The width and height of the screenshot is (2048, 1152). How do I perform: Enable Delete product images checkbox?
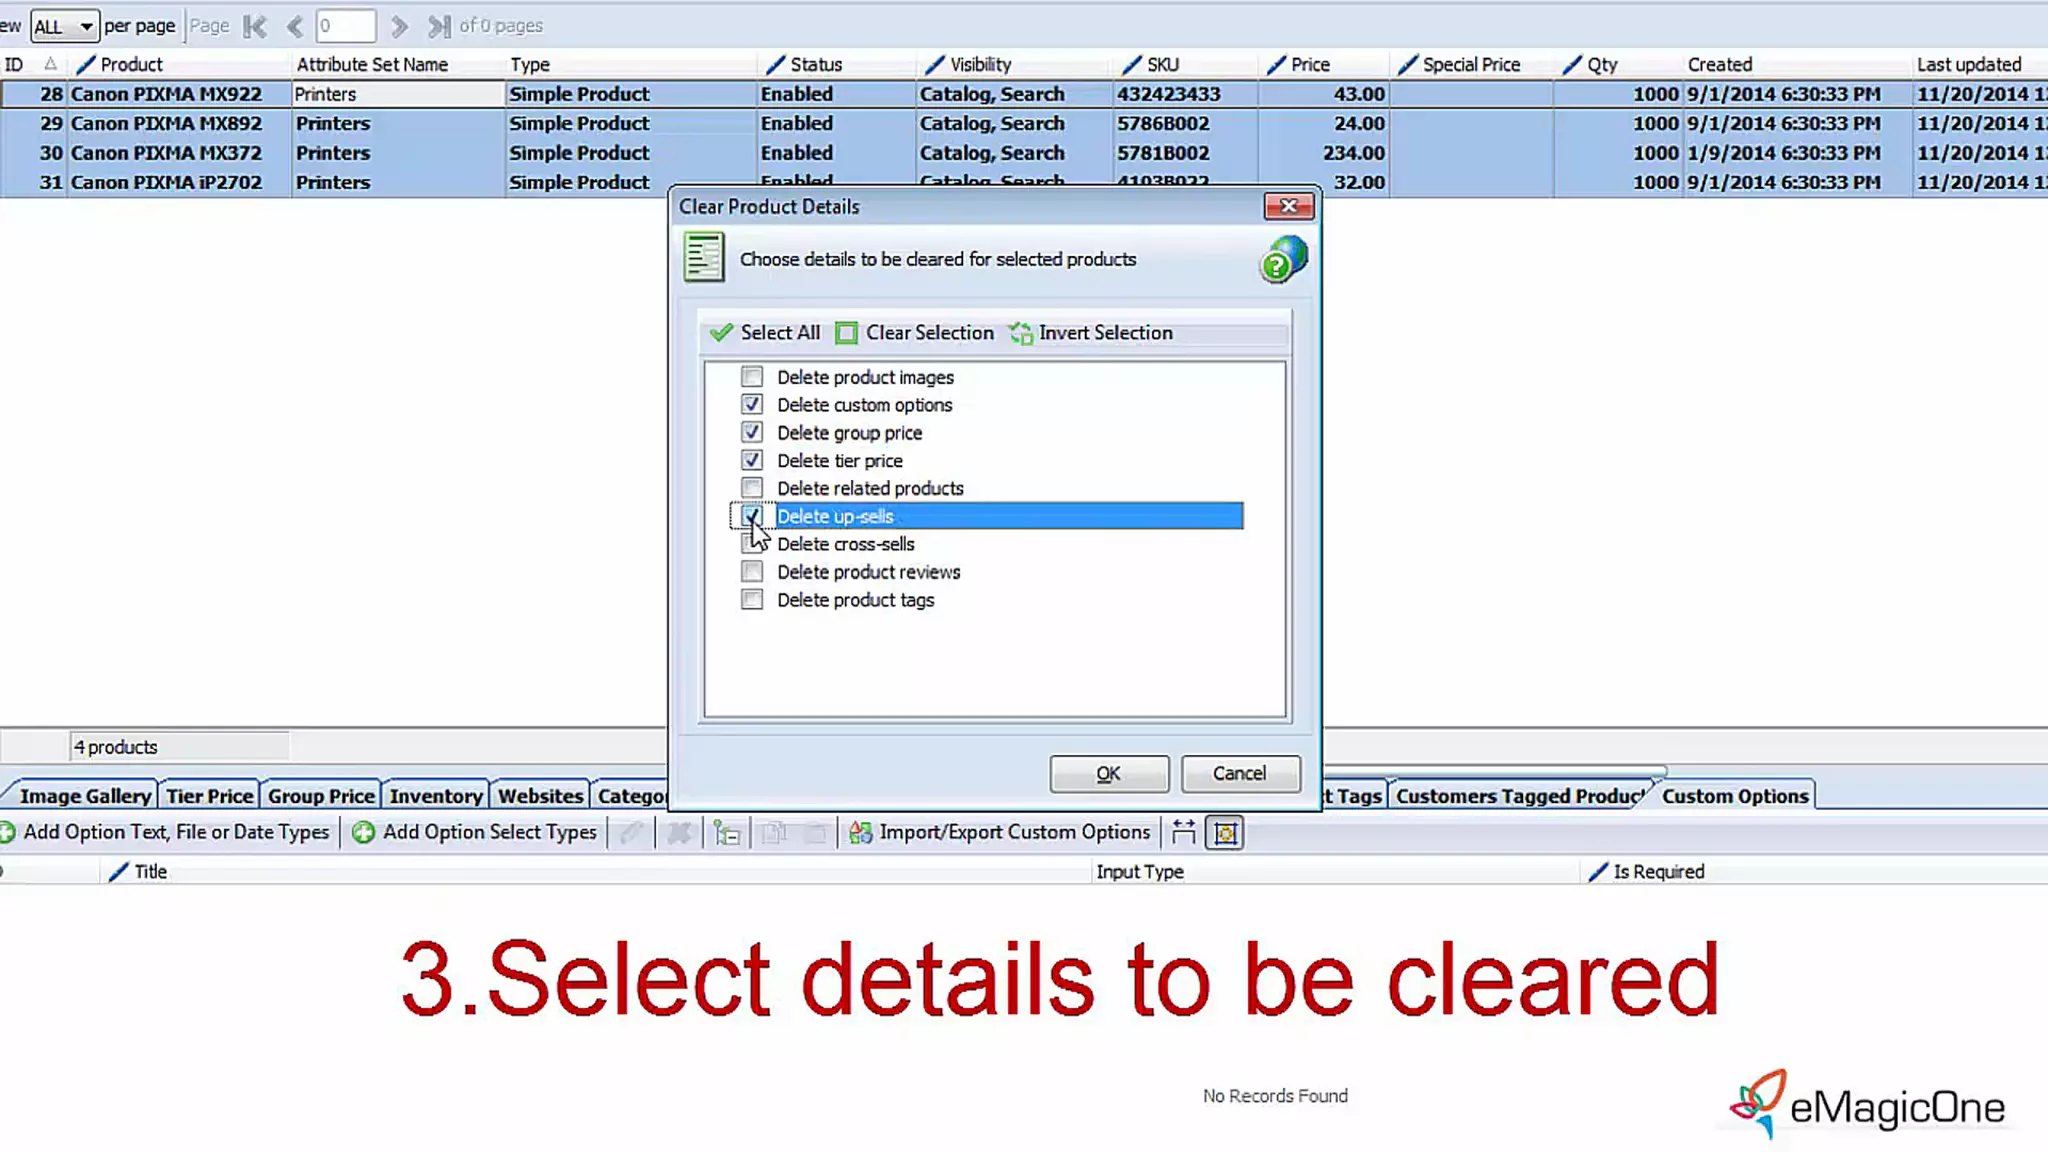coord(752,377)
